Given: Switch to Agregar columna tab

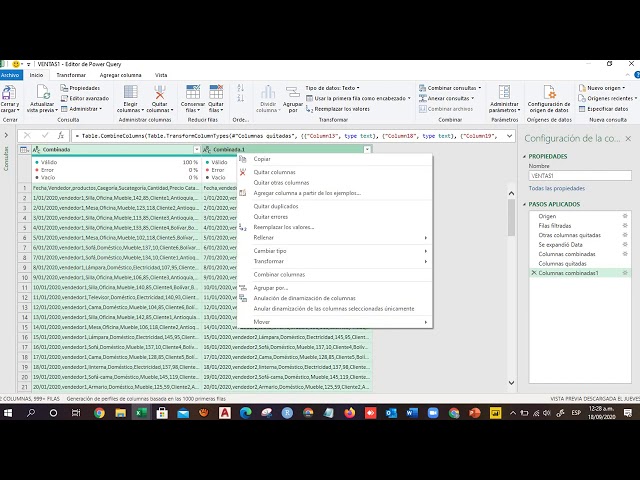Looking at the screenshot, I should click(120, 75).
